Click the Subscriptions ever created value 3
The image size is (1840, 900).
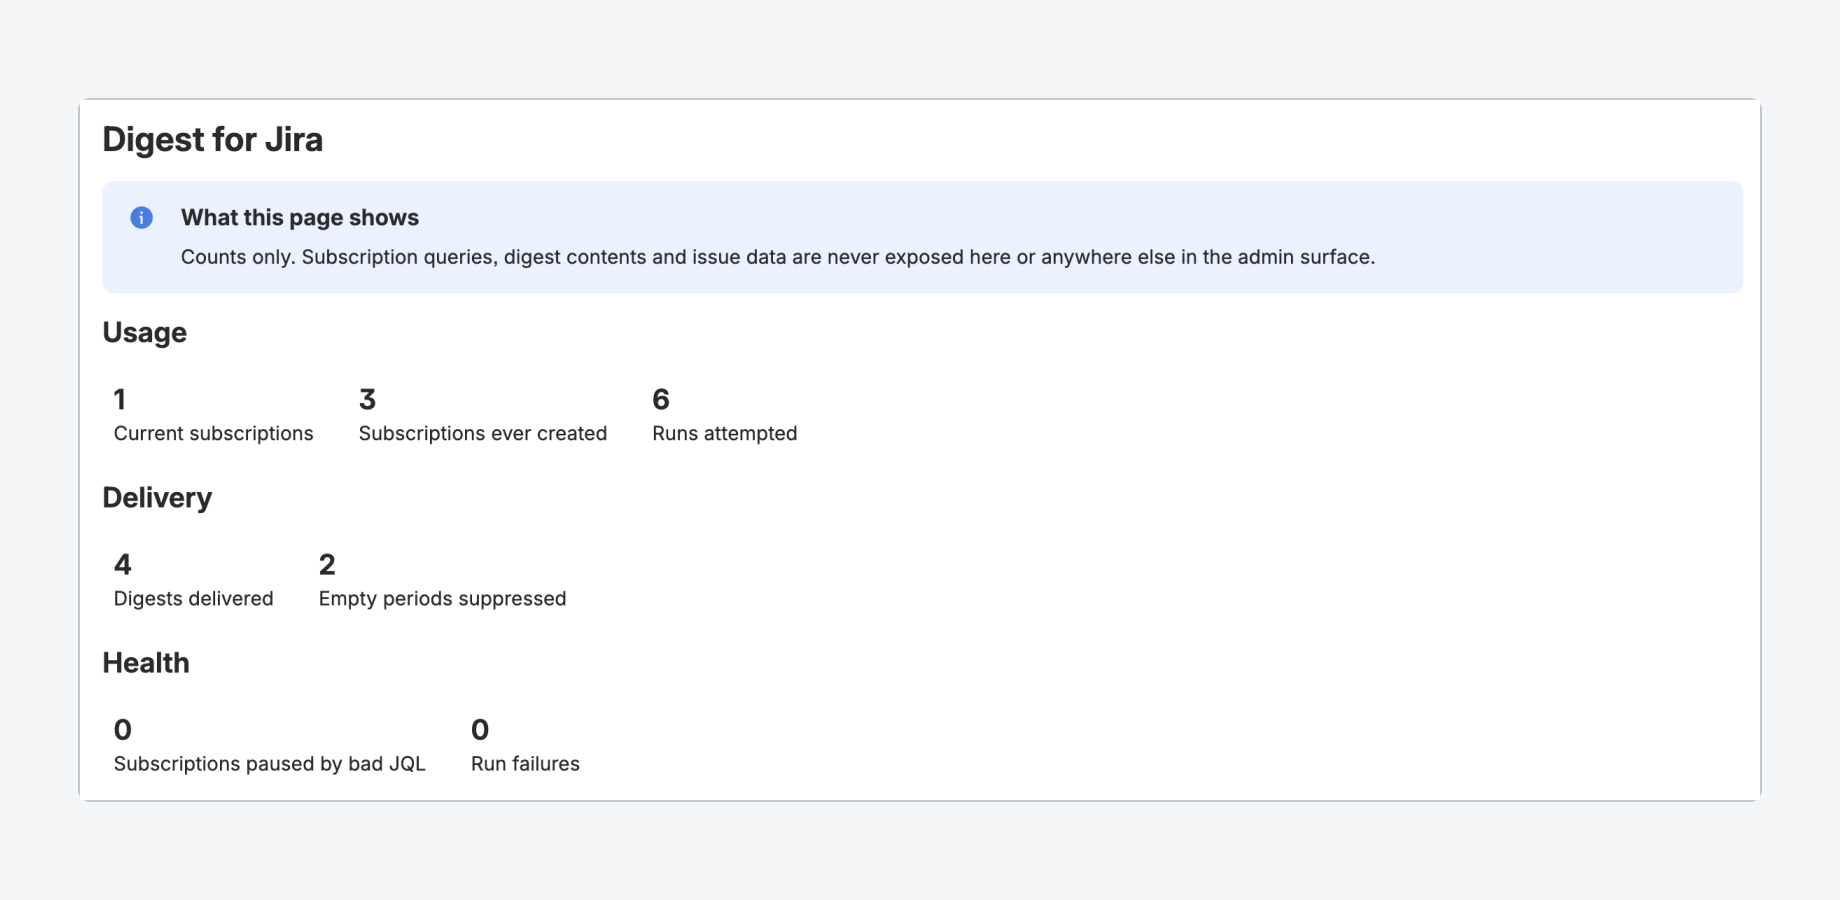pos(368,400)
